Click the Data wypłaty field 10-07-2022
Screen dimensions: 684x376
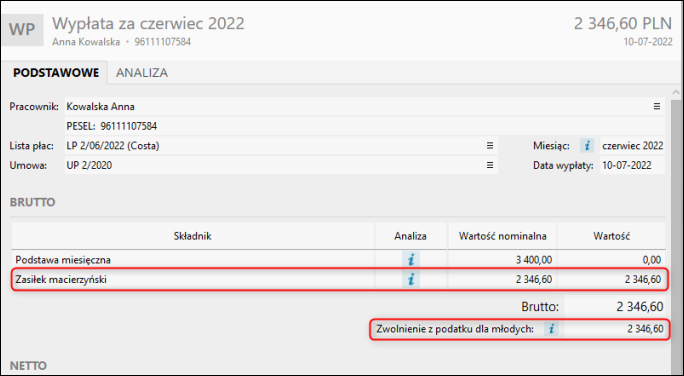pyautogui.click(x=633, y=165)
